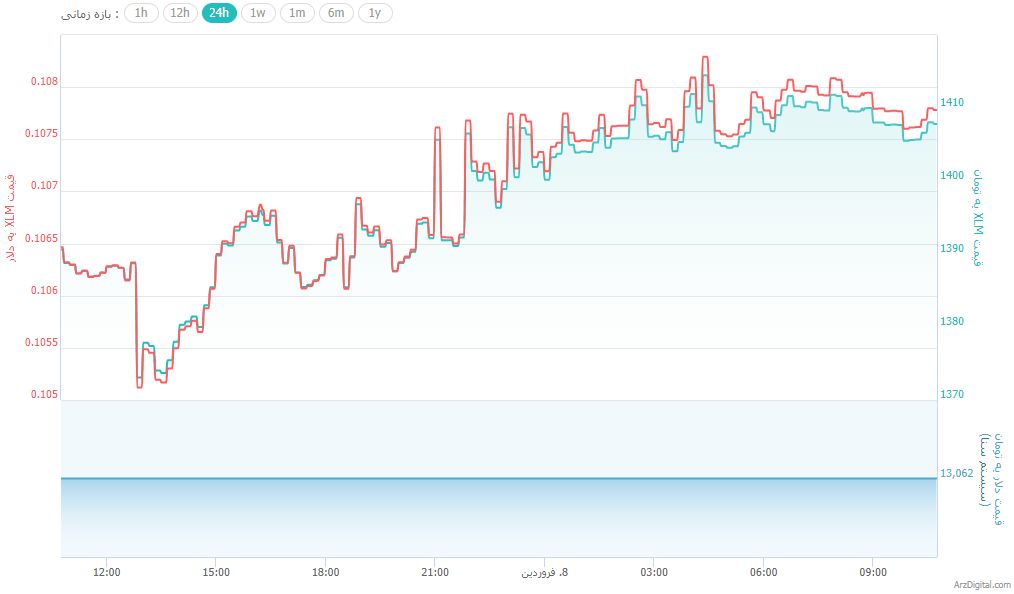Click the 0.108 left axis value
The width and height of the screenshot is (1014, 594).
44,82
